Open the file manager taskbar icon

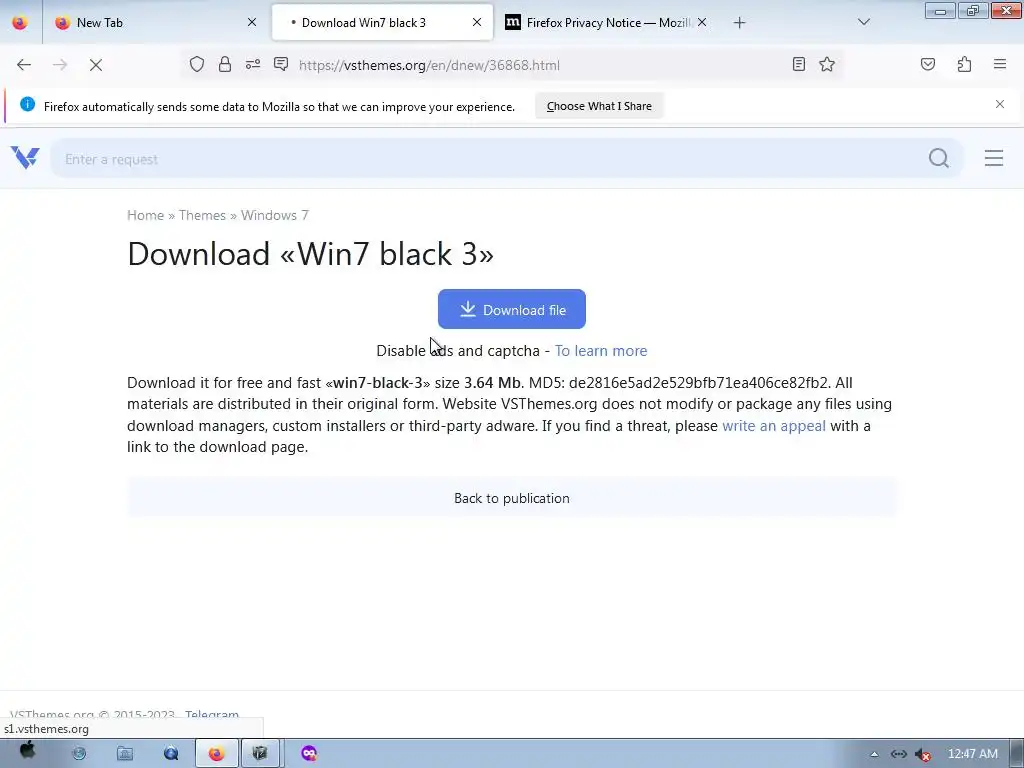tap(125, 754)
